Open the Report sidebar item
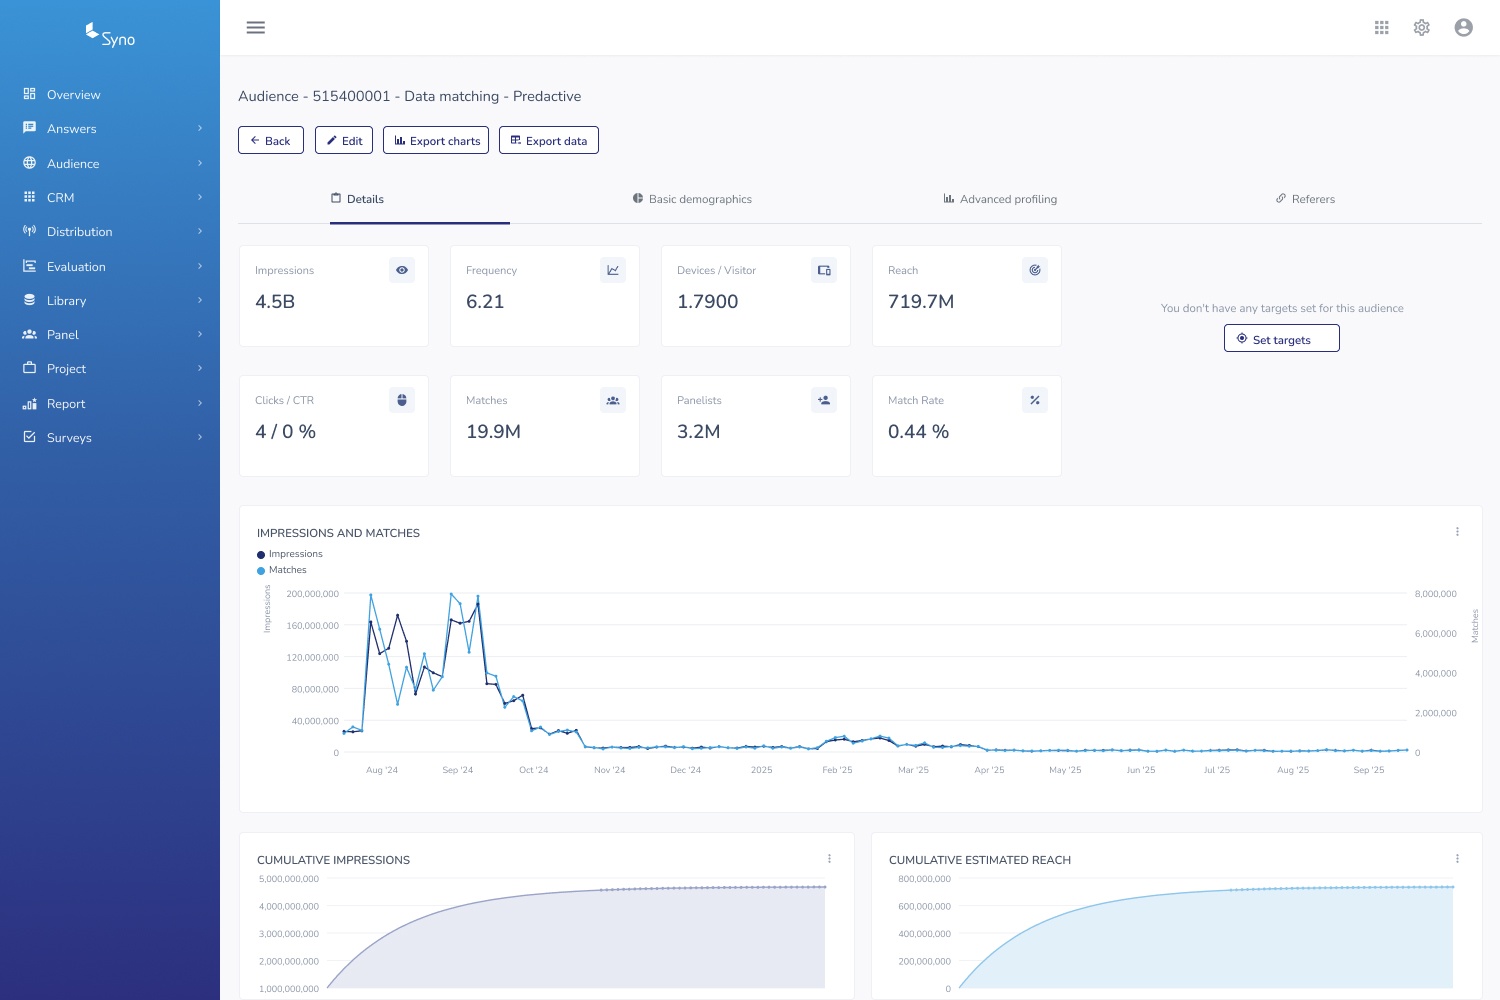The width and height of the screenshot is (1500, 1000). click(110, 403)
